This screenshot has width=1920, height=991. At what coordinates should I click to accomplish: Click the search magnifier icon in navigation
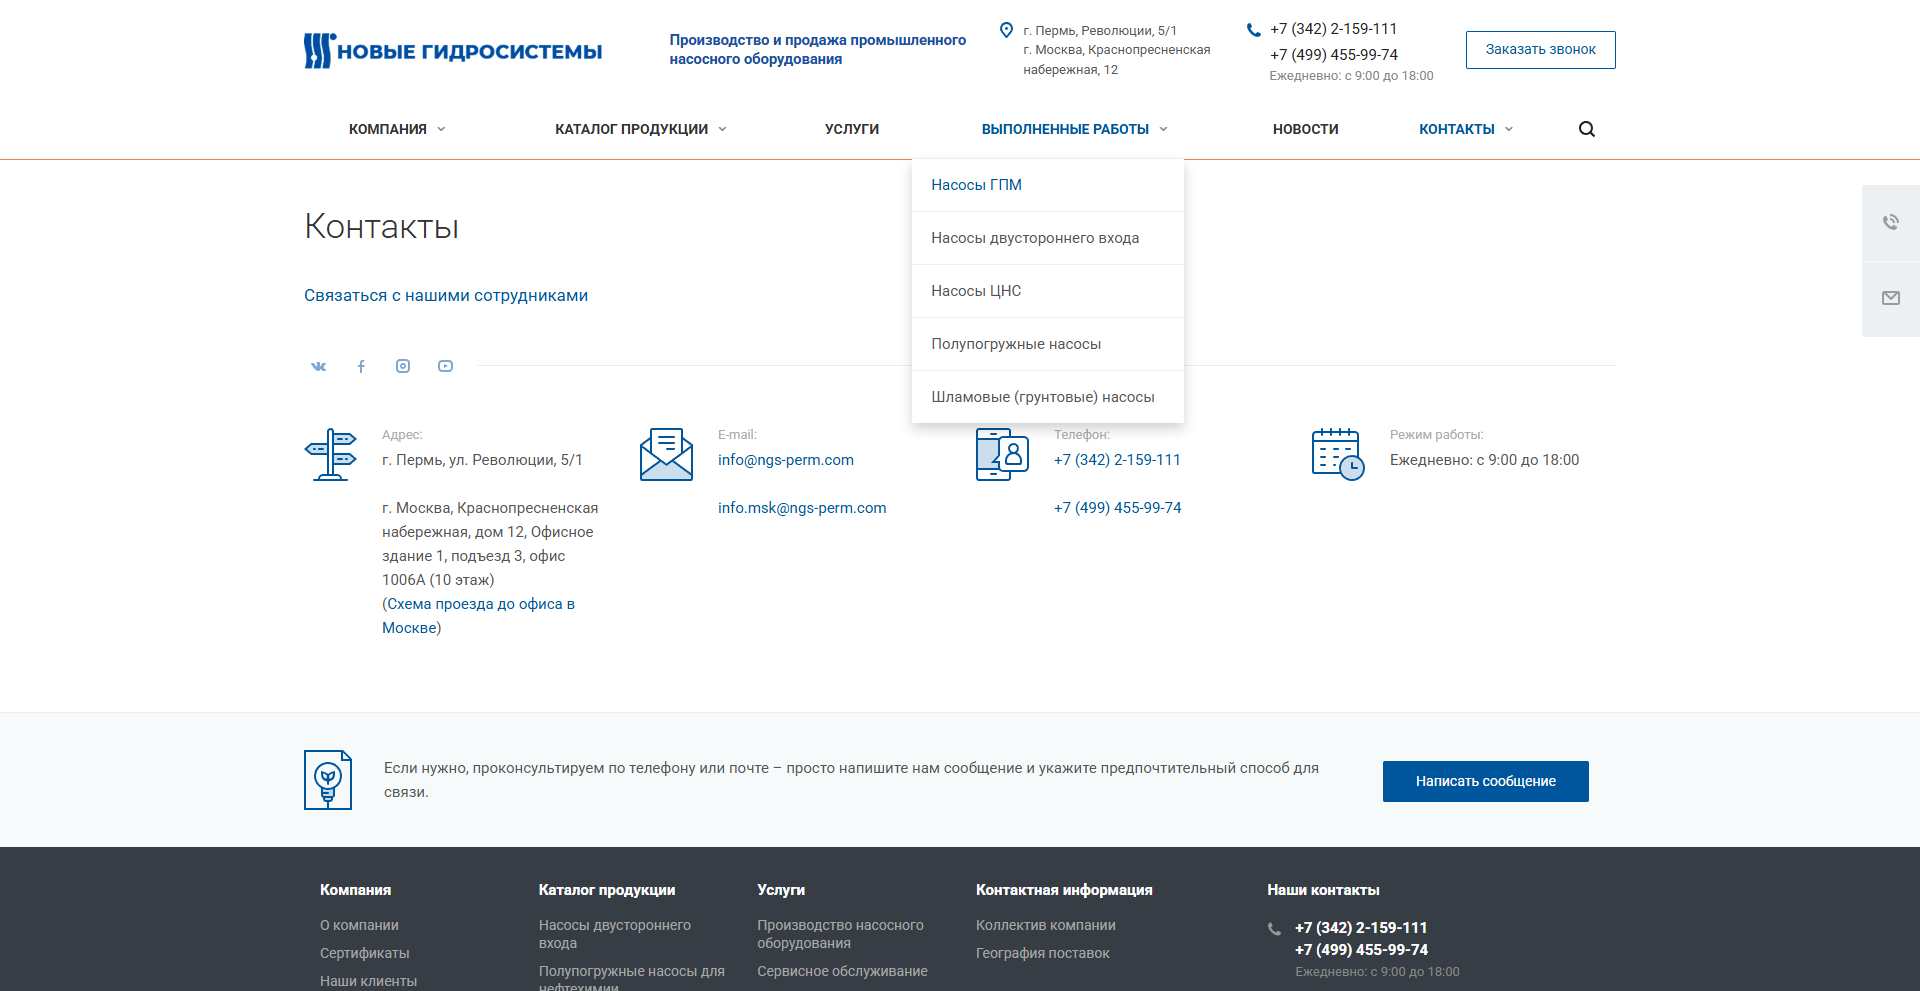click(x=1586, y=129)
